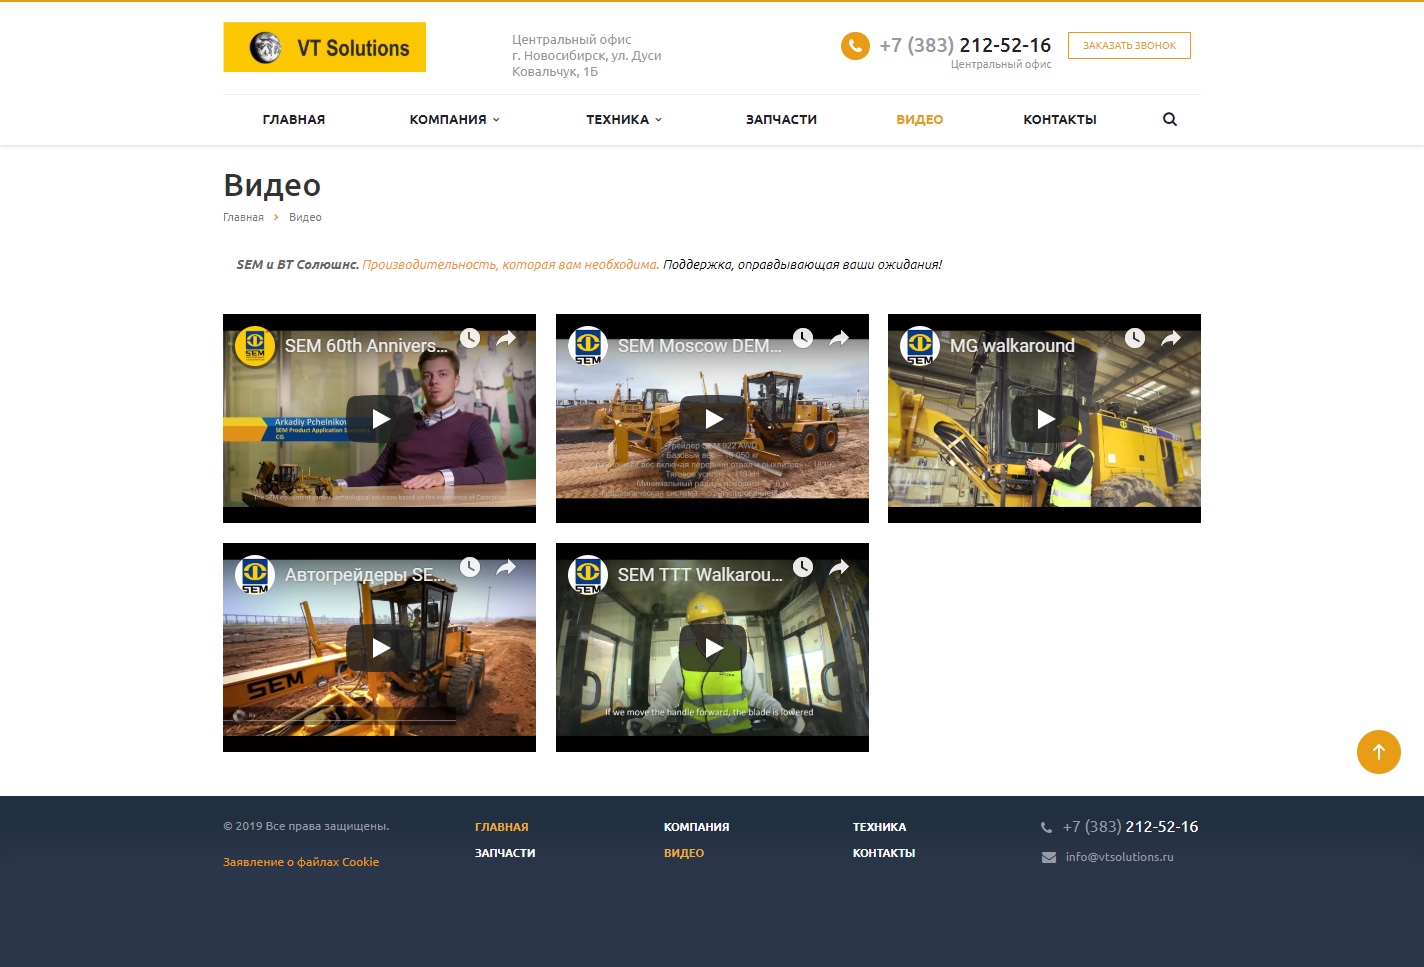Click Share arrow on Автогрейдеры SE video
The image size is (1424, 967).
[x=506, y=567]
